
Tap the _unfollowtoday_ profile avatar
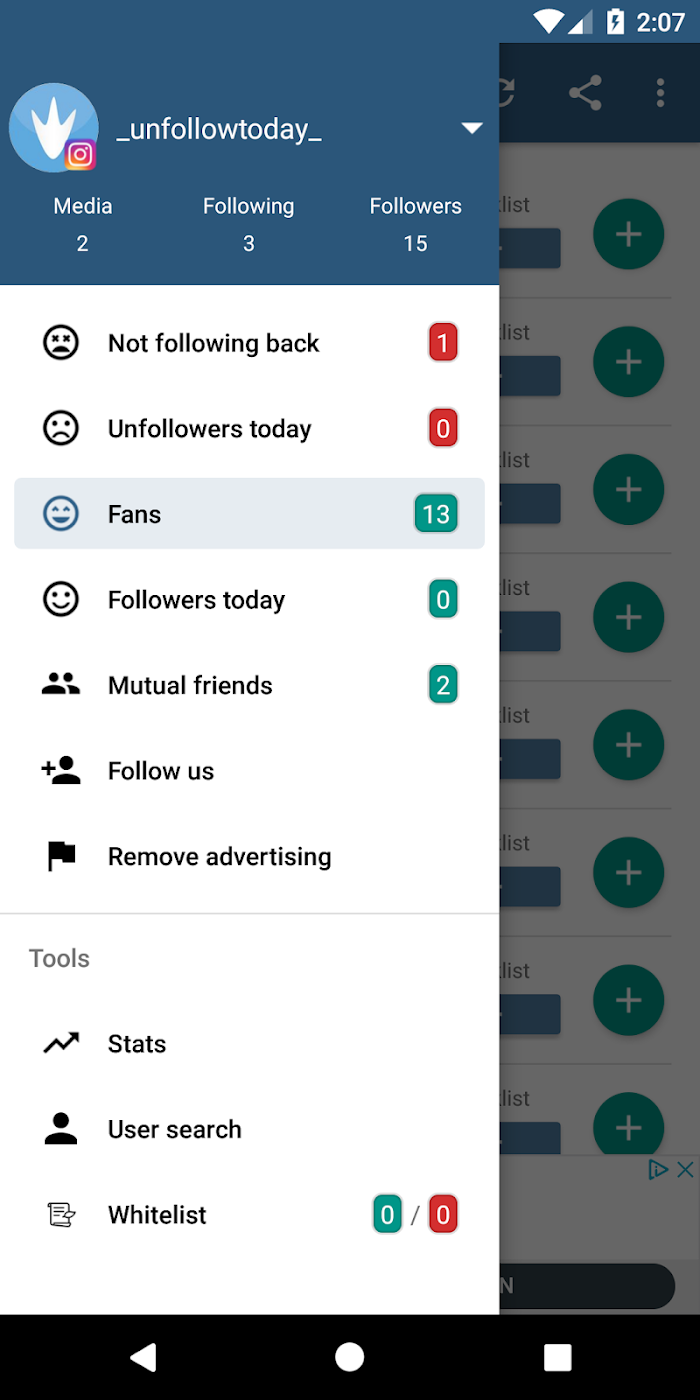click(54, 128)
